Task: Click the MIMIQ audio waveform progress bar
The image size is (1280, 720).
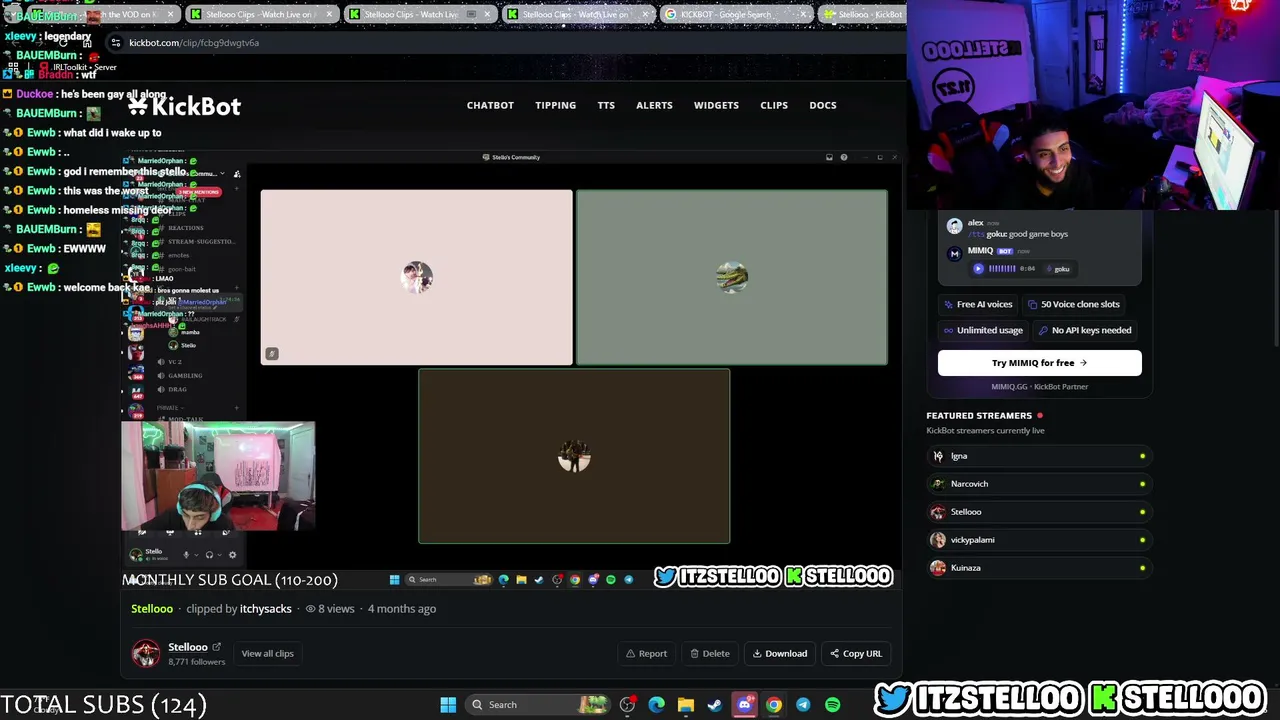Action: coord(1002,268)
